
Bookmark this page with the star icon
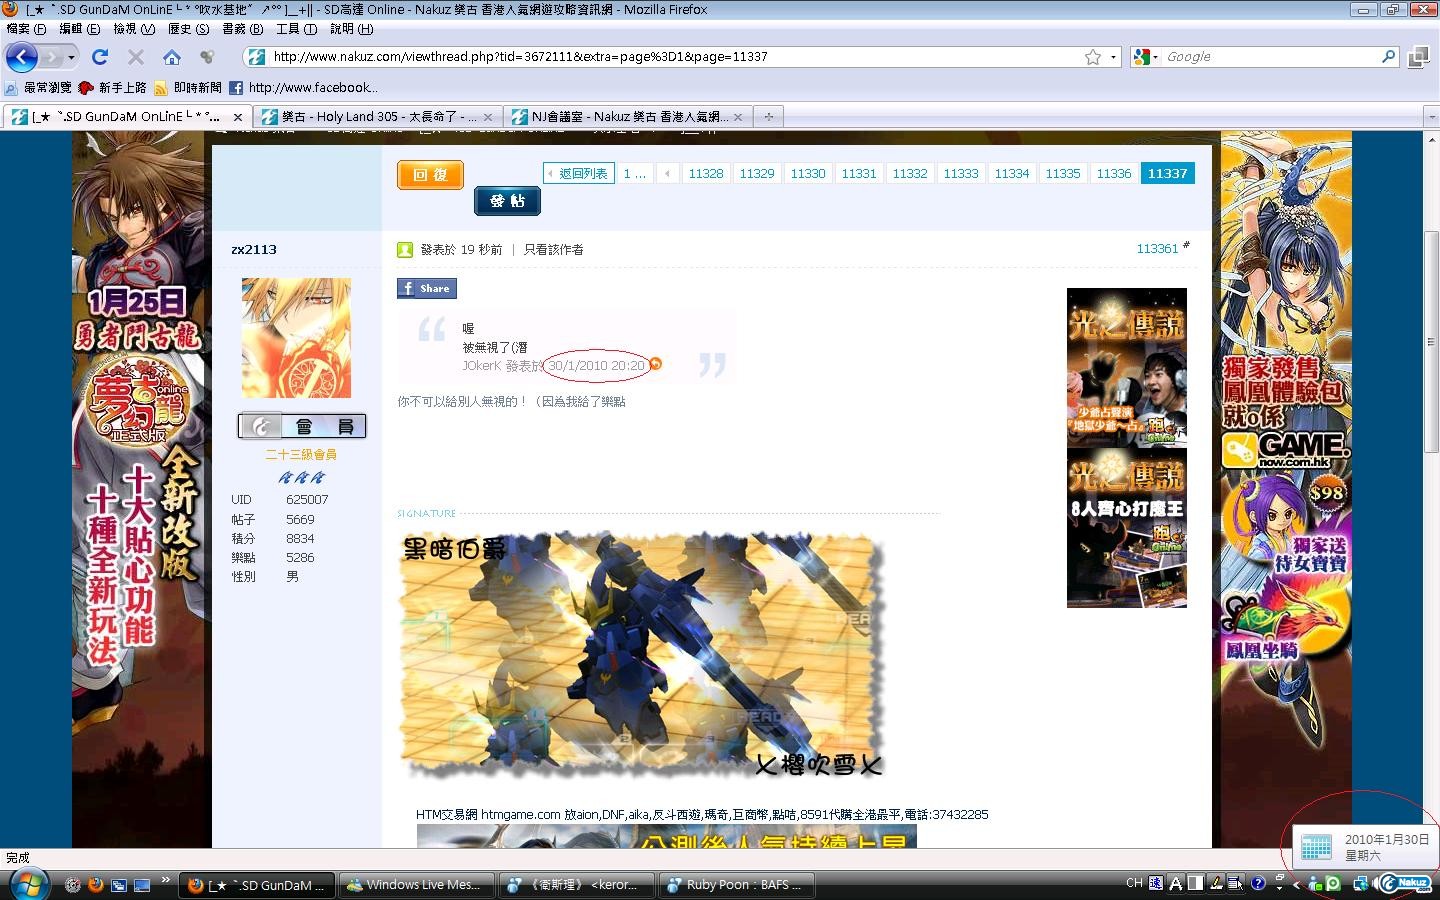[x=1093, y=57]
